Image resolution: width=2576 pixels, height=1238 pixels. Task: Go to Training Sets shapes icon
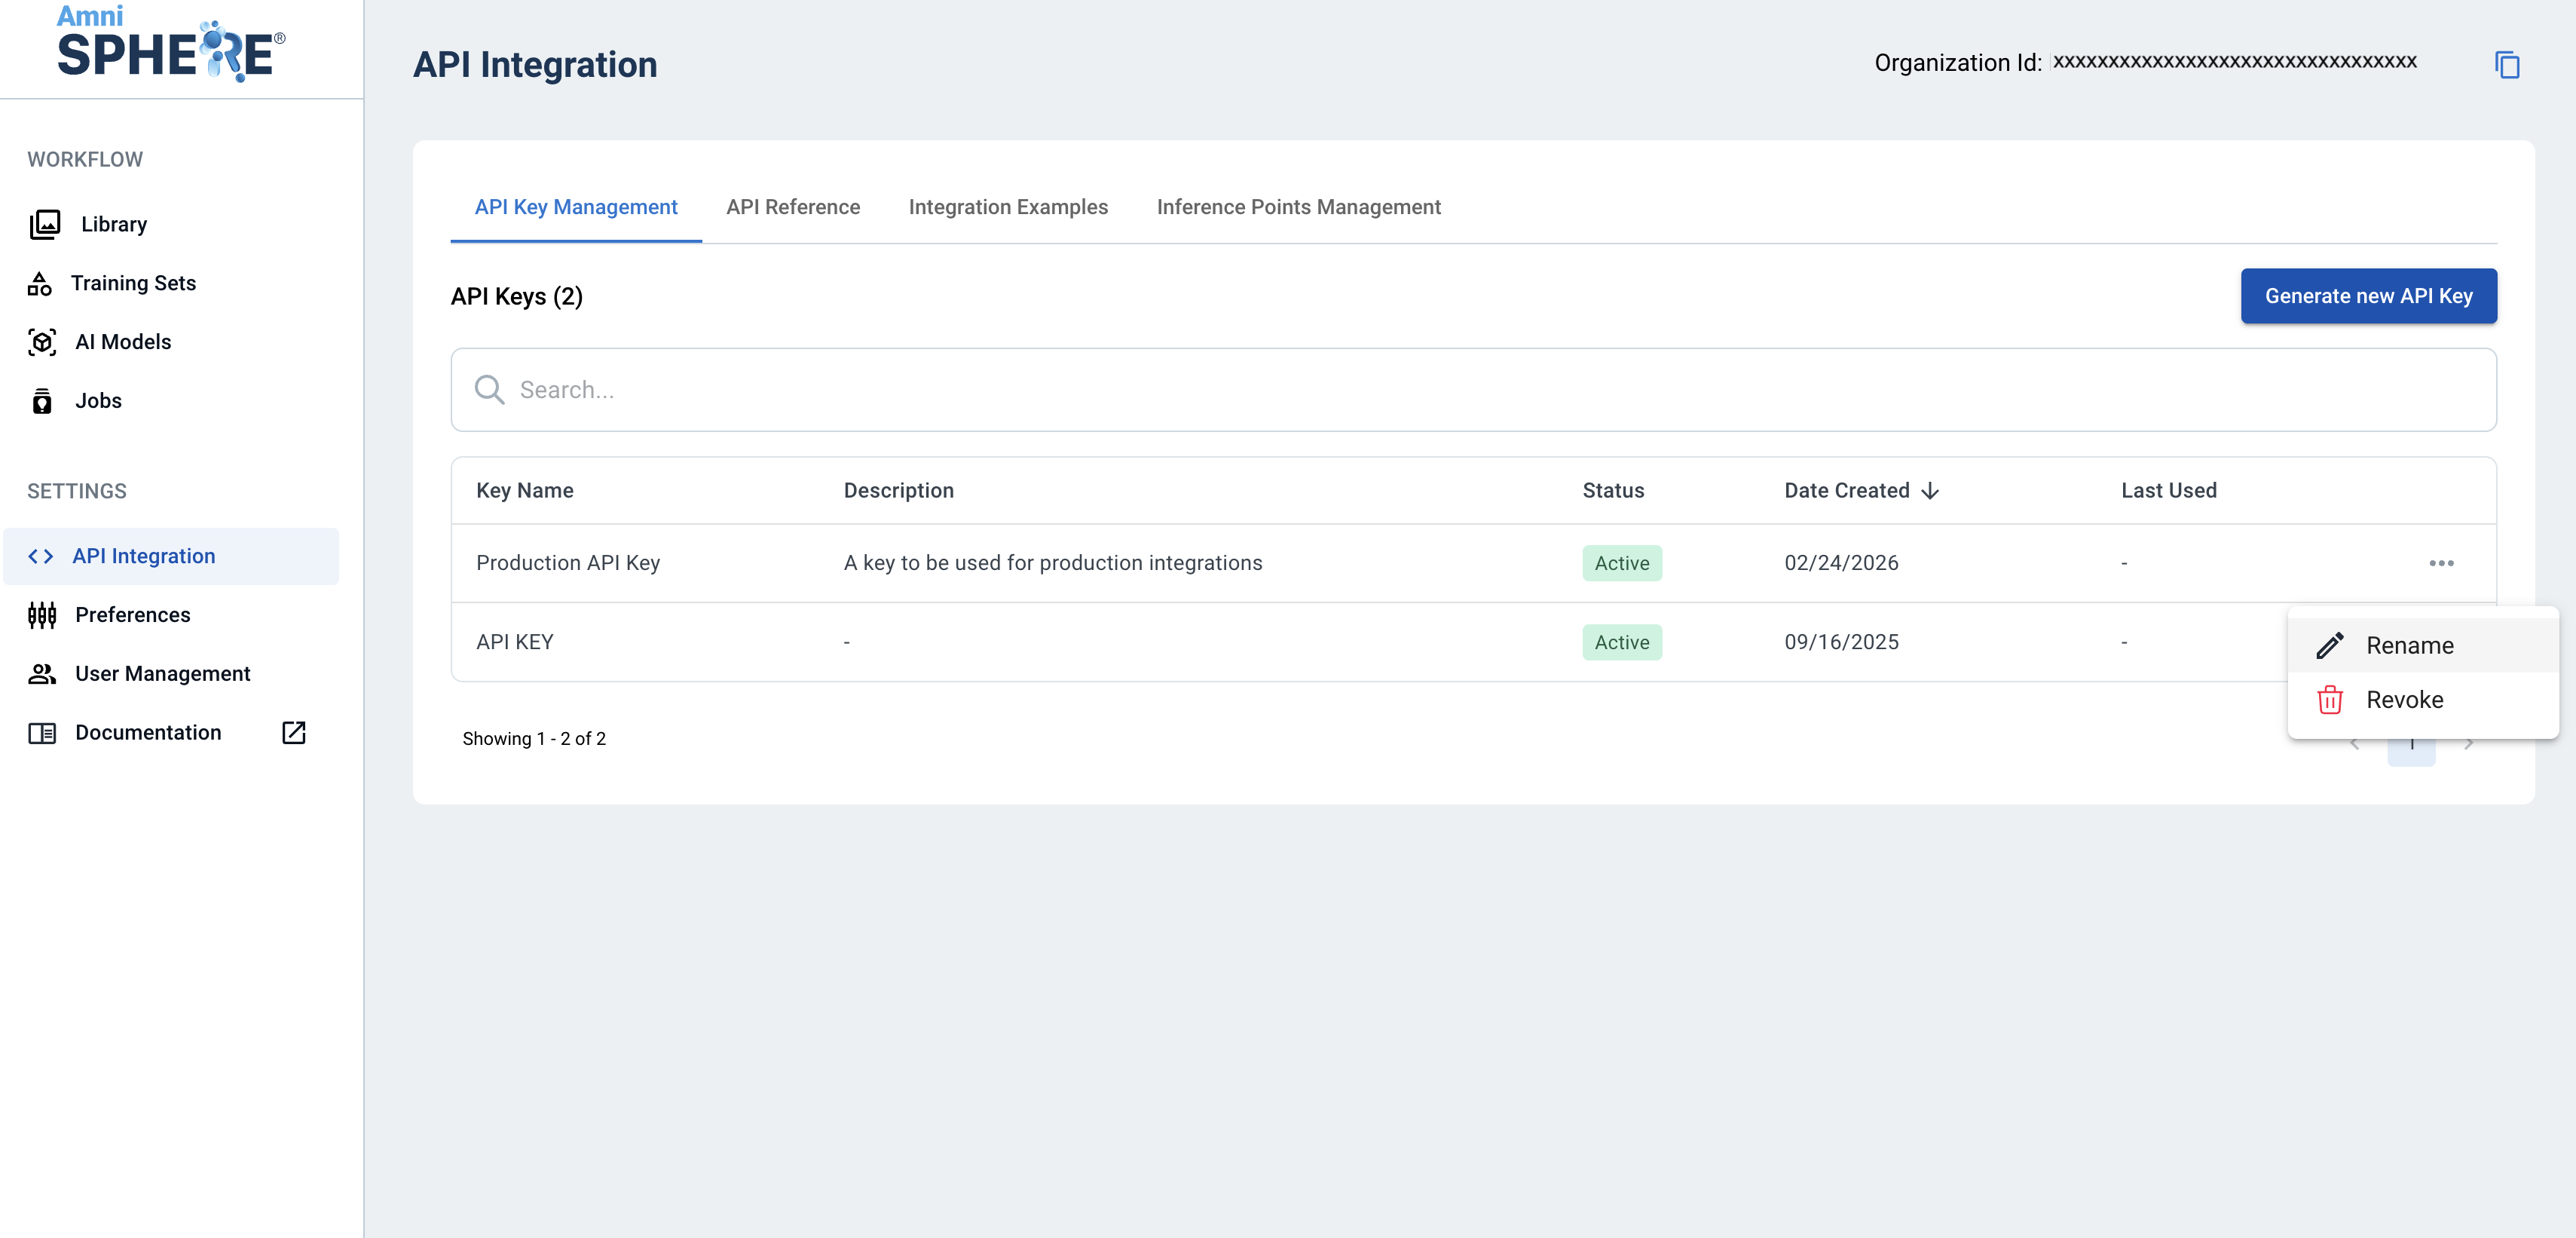40,284
